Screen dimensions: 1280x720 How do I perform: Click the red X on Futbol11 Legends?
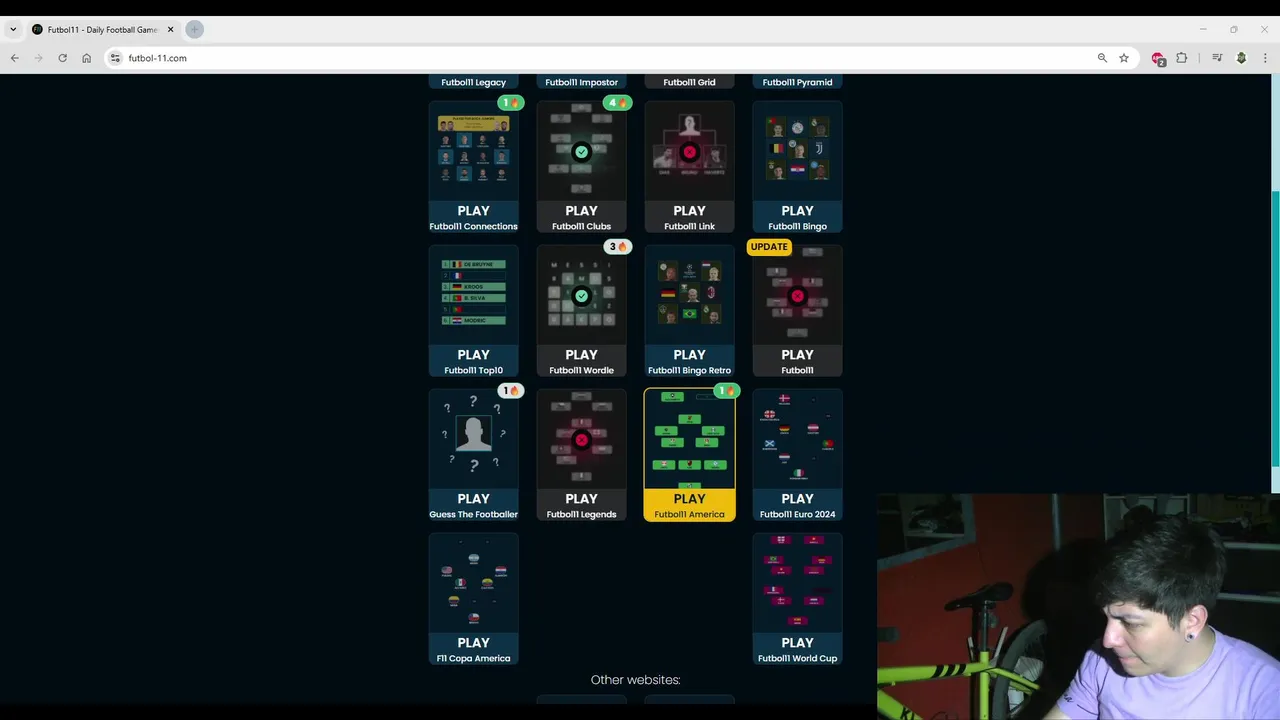tap(581, 440)
